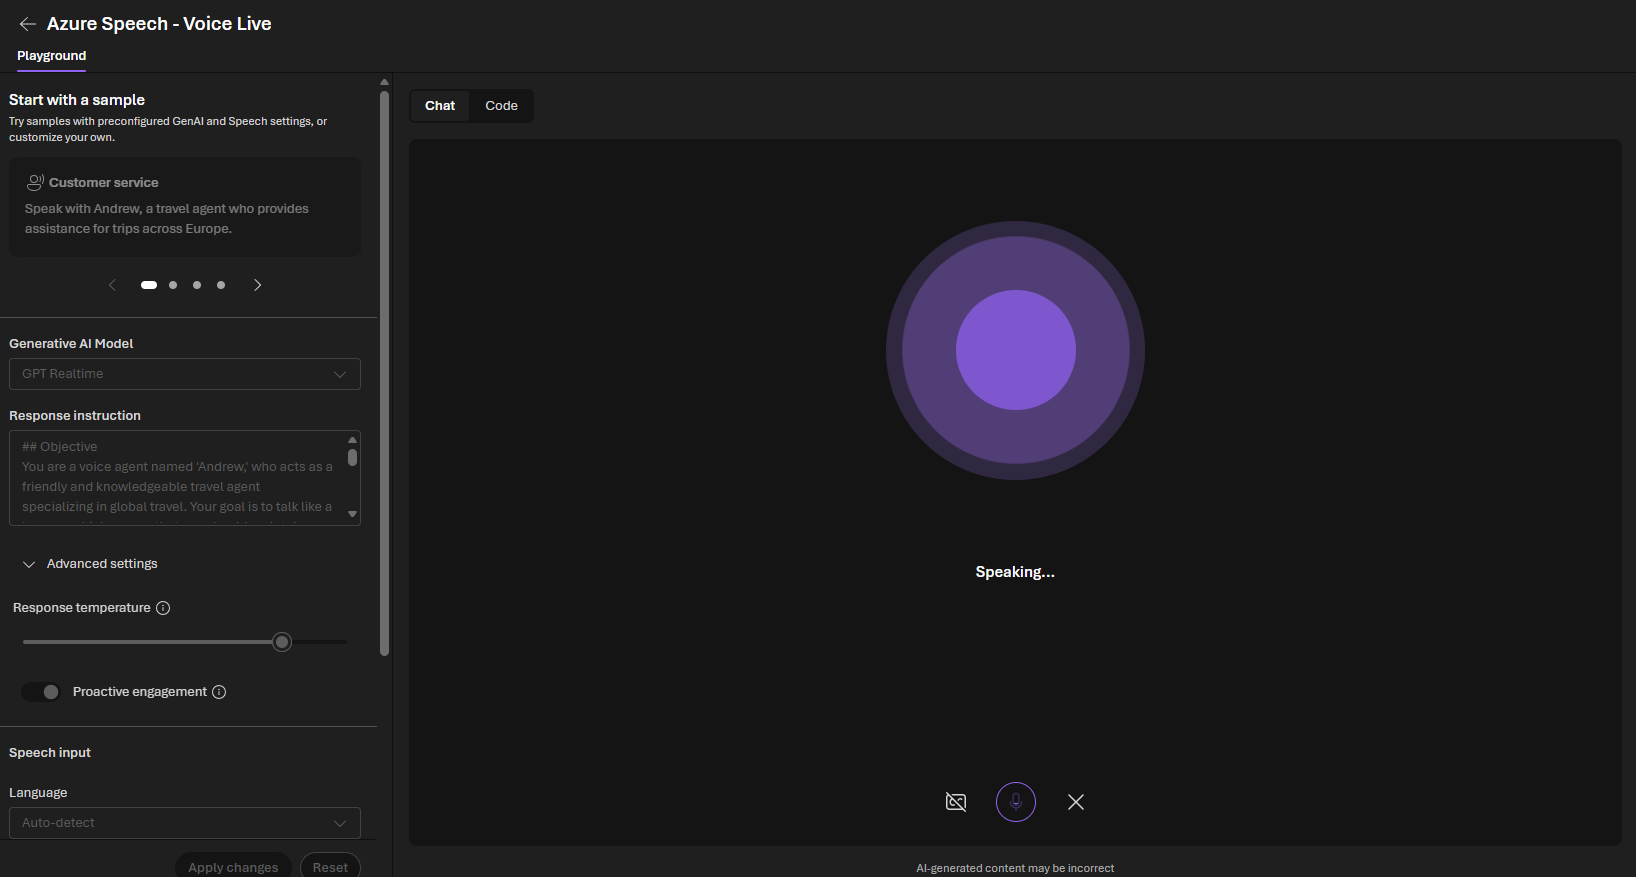
Task: Toggle the Proactive engagement switch
Action: tap(41, 692)
